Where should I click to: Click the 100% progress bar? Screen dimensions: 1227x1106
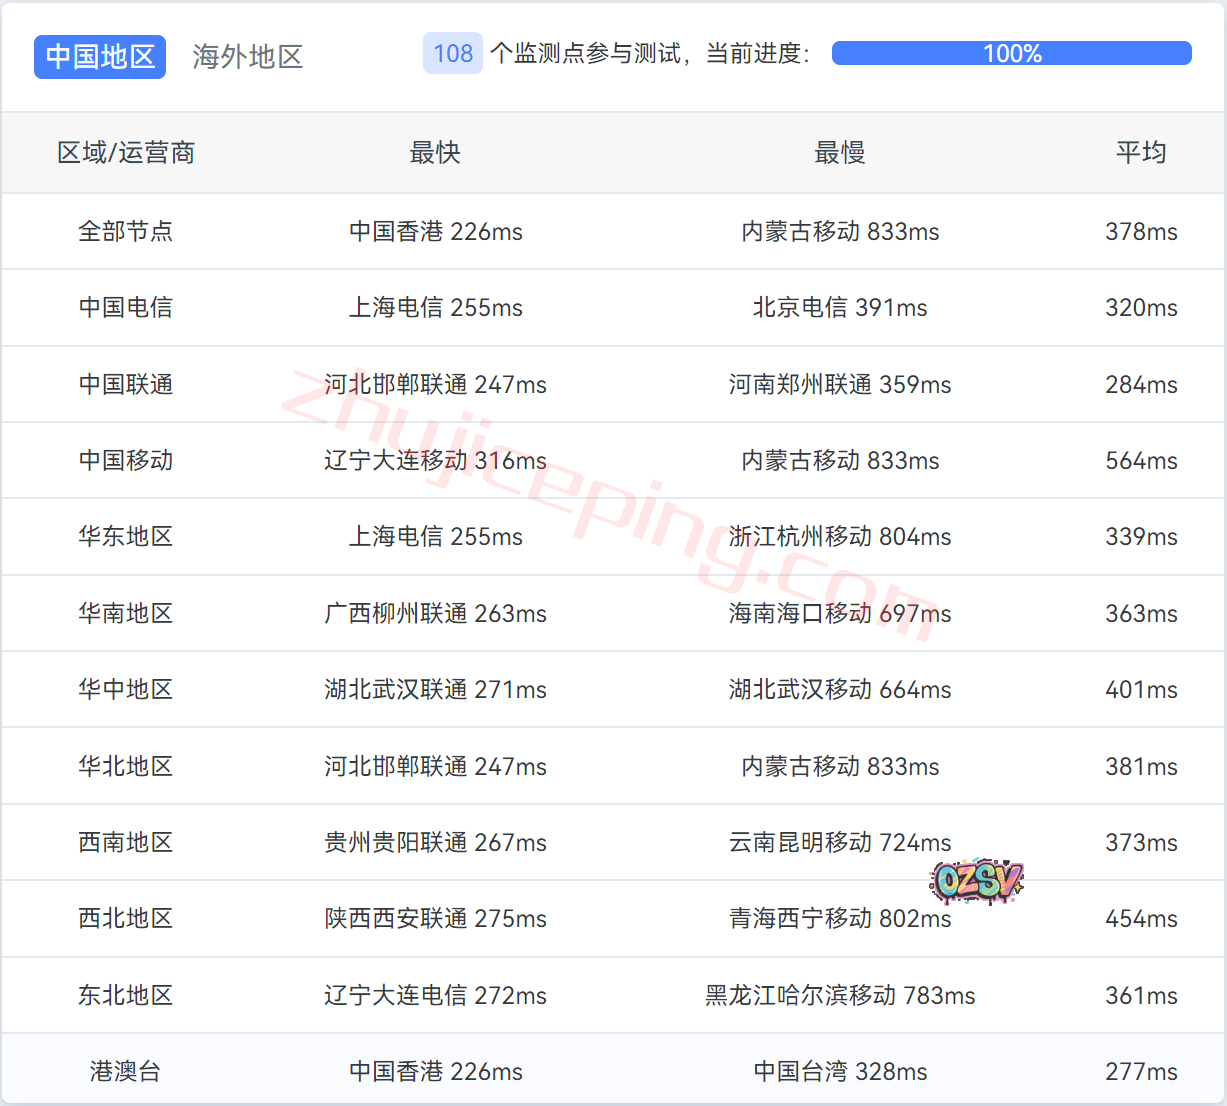(x=1011, y=53)
